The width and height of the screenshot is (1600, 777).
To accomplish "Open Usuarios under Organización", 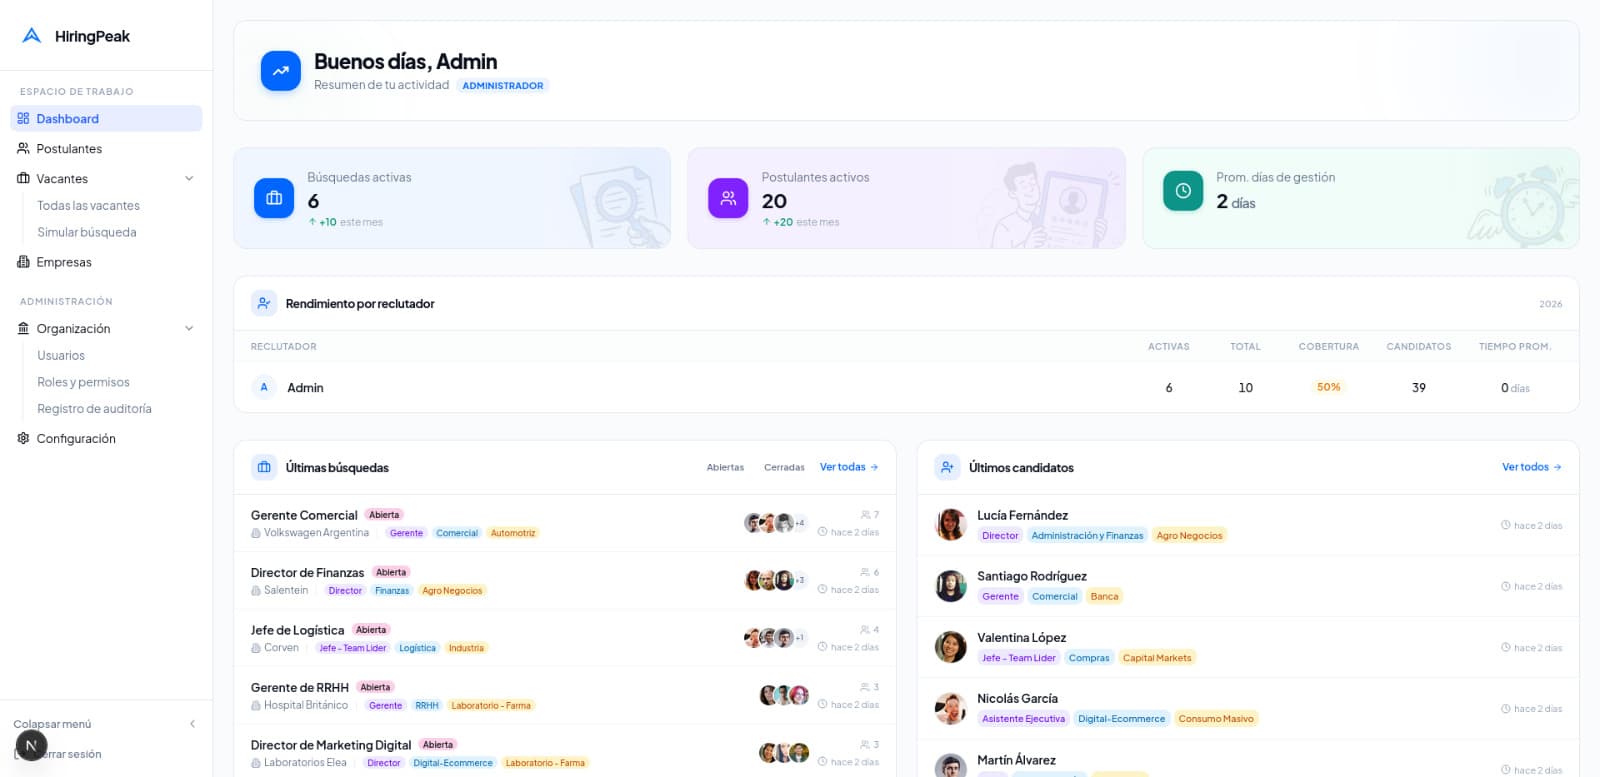I will 61,355.
